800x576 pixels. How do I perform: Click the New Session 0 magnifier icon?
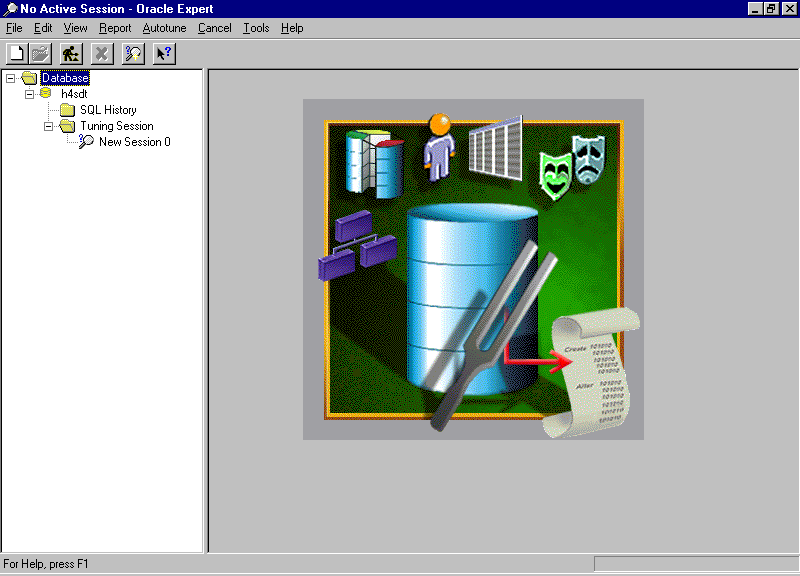[x=86, y=142]
